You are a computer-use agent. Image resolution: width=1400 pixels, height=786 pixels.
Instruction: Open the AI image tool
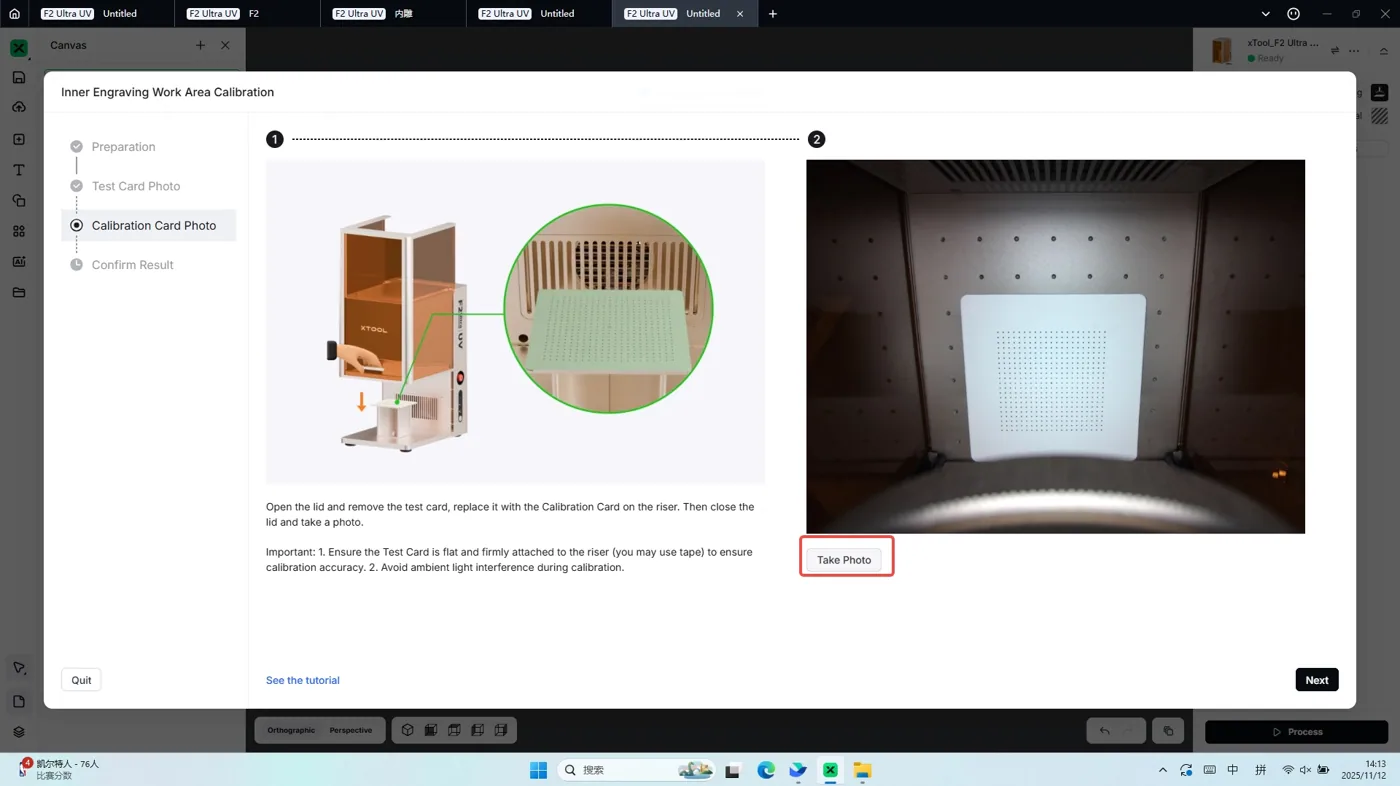tap(19, 262)
